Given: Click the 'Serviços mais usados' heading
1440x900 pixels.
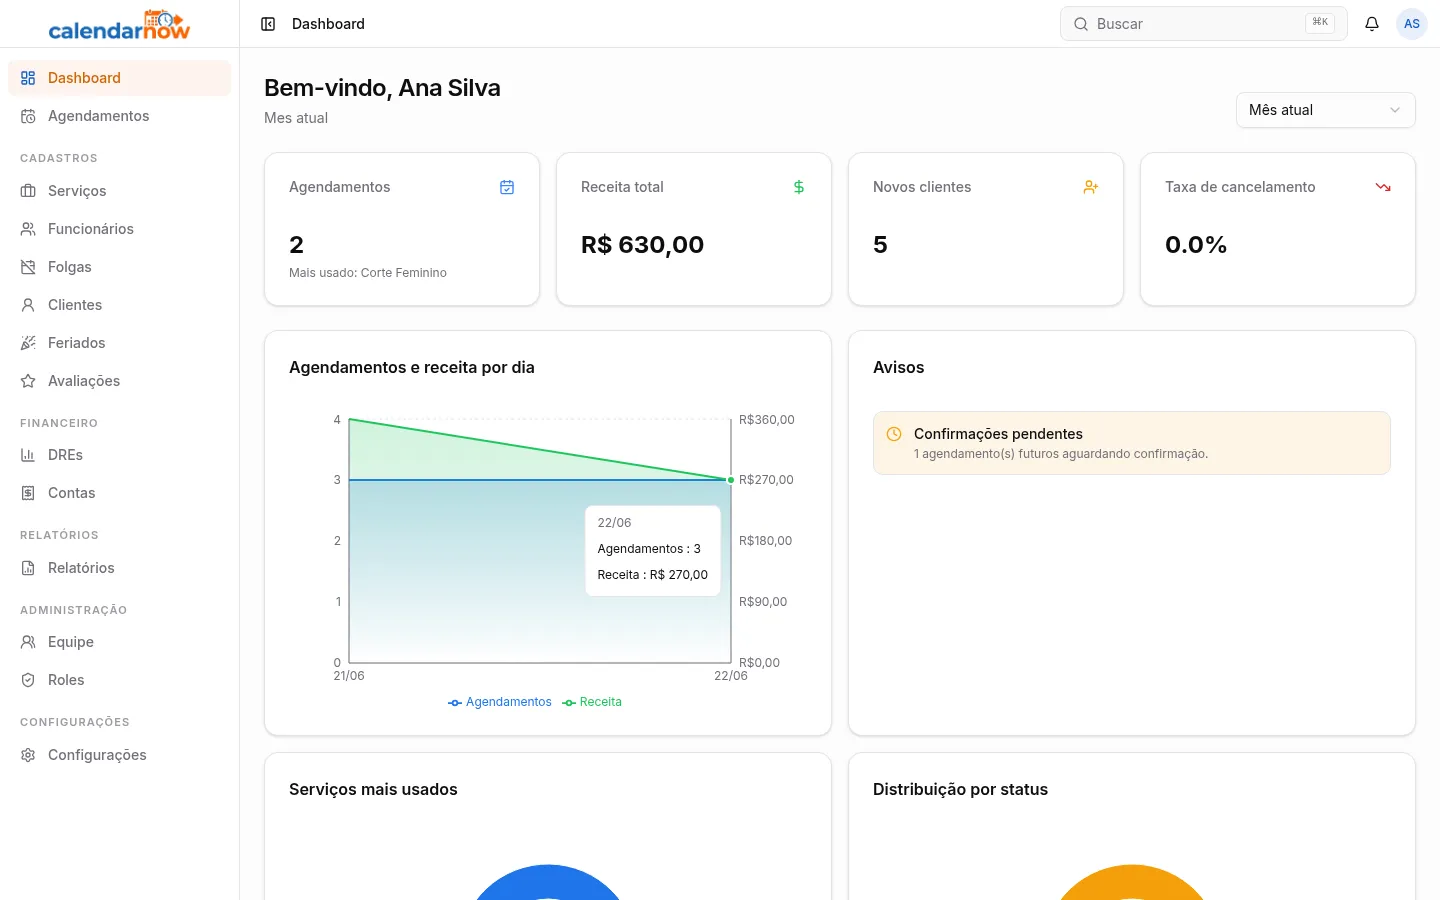Looking at the screenshot, I should [x=373, y=789].
